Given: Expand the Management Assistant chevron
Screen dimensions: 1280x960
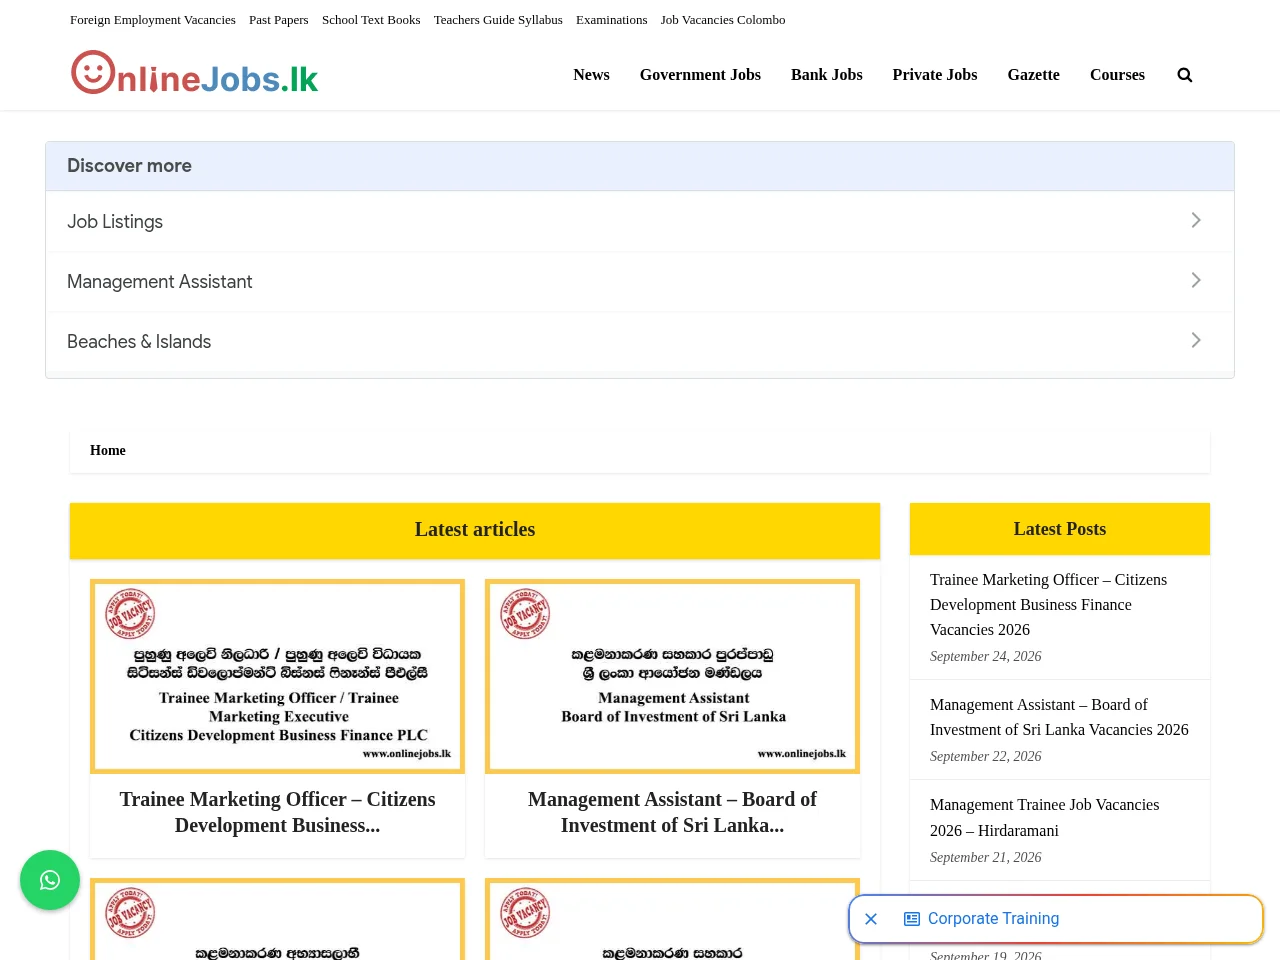Looking at the screenshot, I should pyautogui.click(x=1196, y=280).
